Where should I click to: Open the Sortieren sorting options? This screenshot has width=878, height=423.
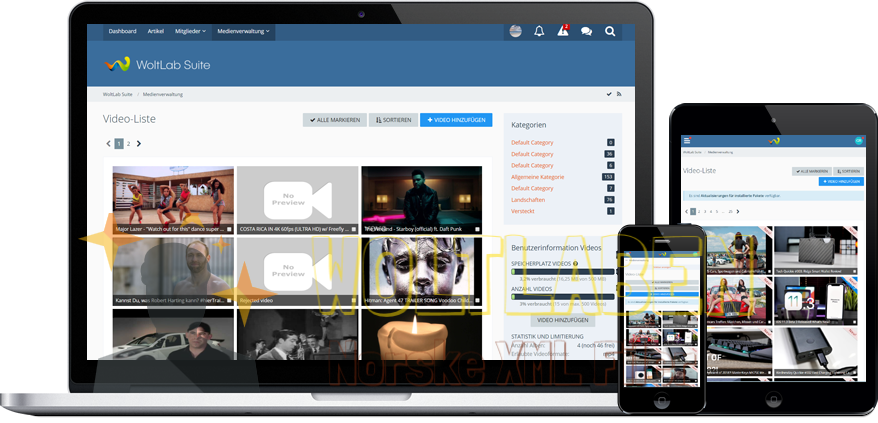(393, 120)
